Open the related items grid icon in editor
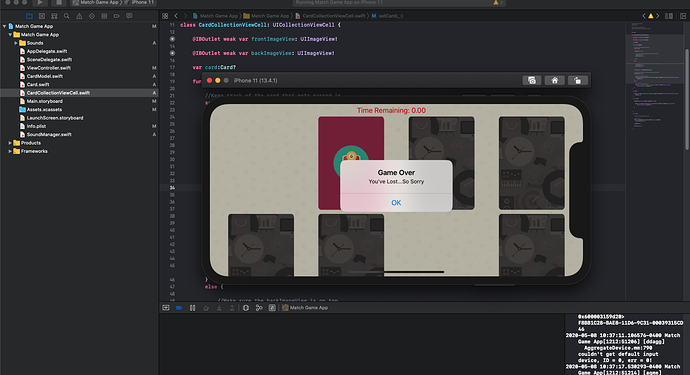This screenshot has width=690, height=375. tap(165, 16)
